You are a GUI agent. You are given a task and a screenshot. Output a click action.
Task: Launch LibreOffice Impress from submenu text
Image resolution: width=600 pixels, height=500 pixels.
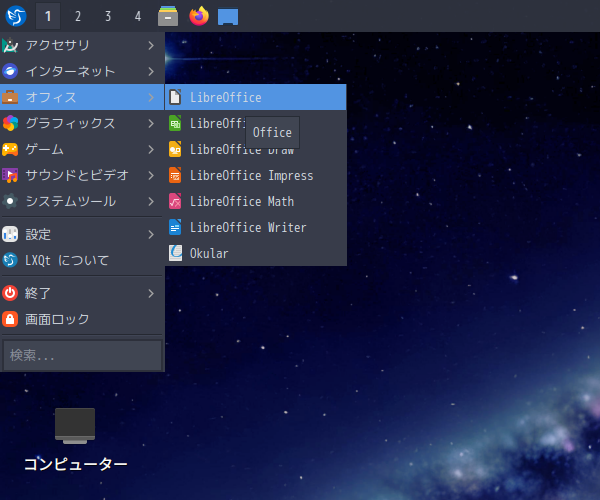click(251, 175)
